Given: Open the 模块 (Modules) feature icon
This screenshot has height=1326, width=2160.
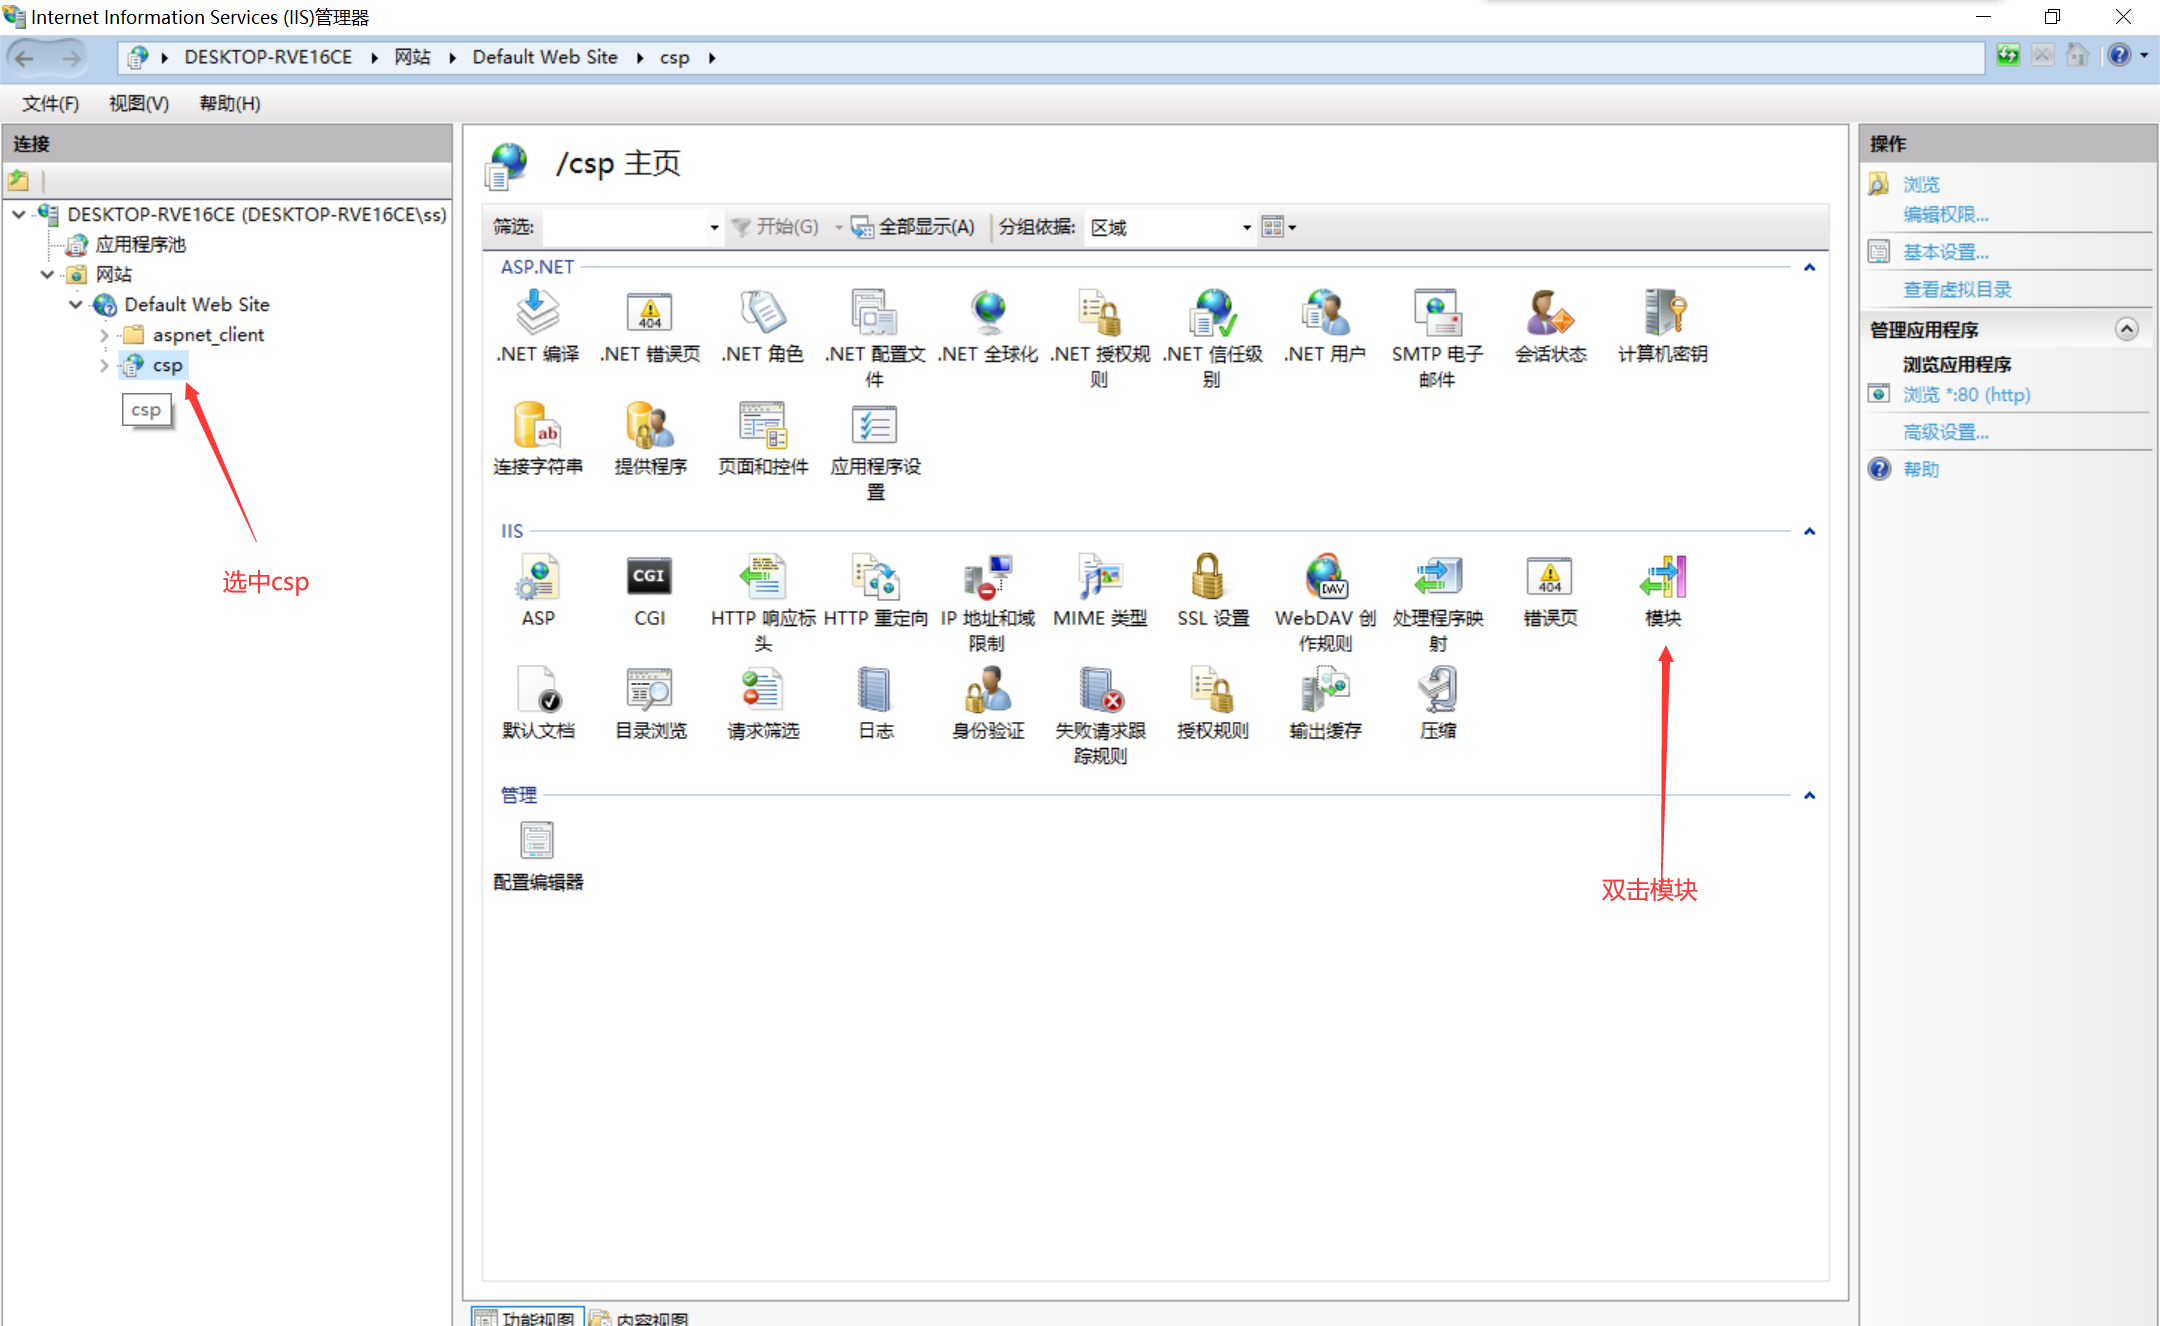Looking at the screenshot, I should [1663, 578].
